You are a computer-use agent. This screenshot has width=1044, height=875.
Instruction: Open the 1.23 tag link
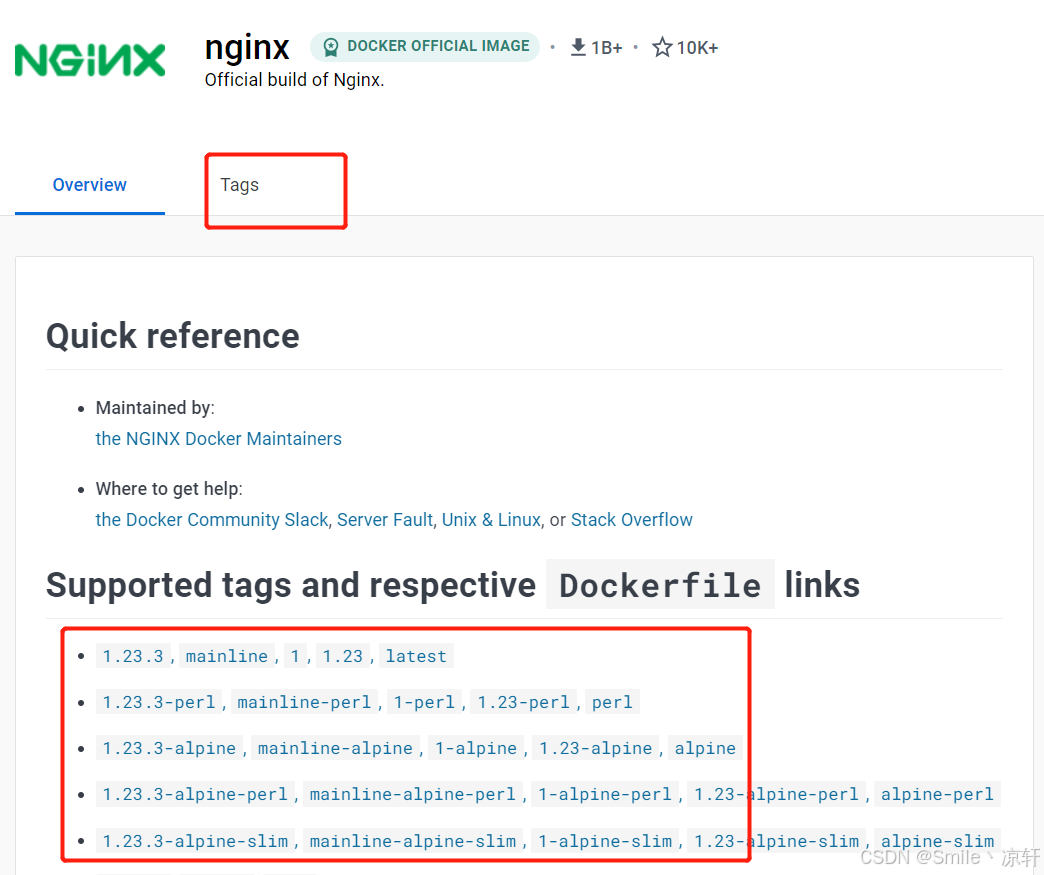(x=343, y=656)
